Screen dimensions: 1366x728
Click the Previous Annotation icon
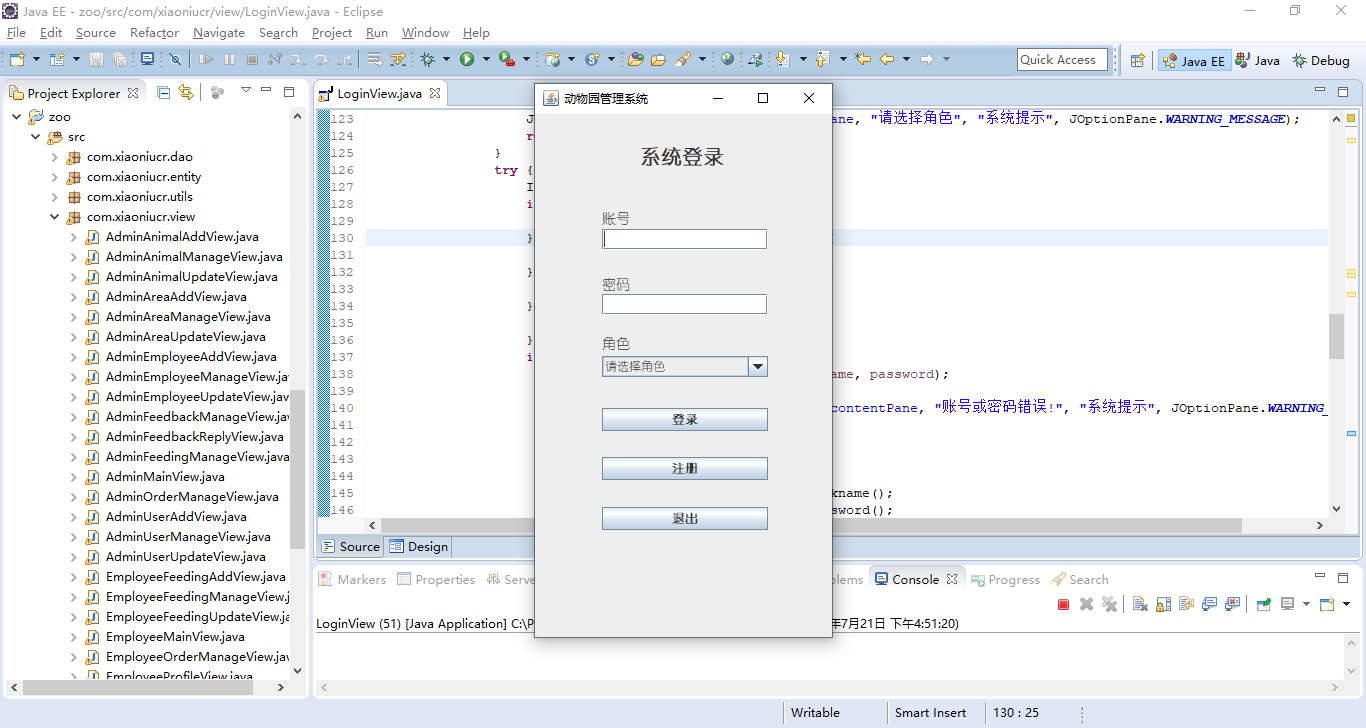tap(821, 59)
